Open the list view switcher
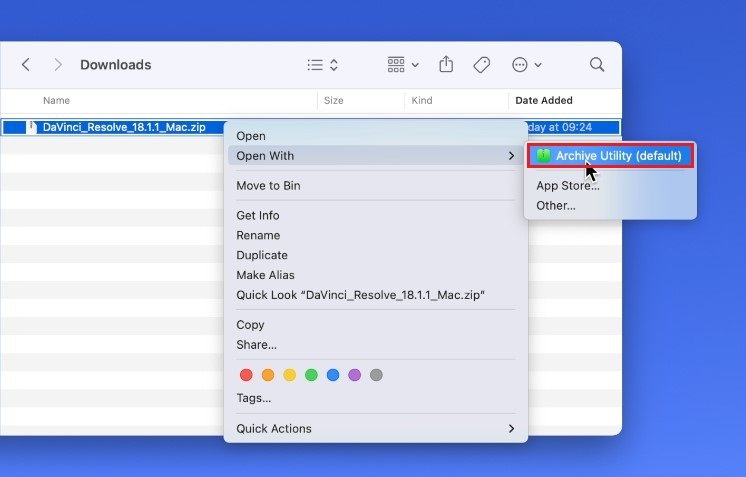This screenshot has height=477, width=746. (323, 65)
